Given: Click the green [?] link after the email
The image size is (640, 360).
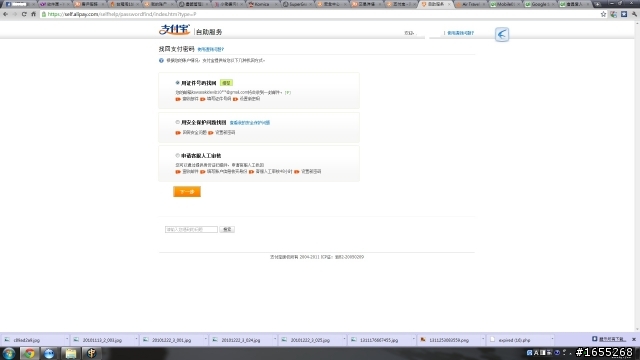Looking at the screenshot, I should click(x=288, y=93).
